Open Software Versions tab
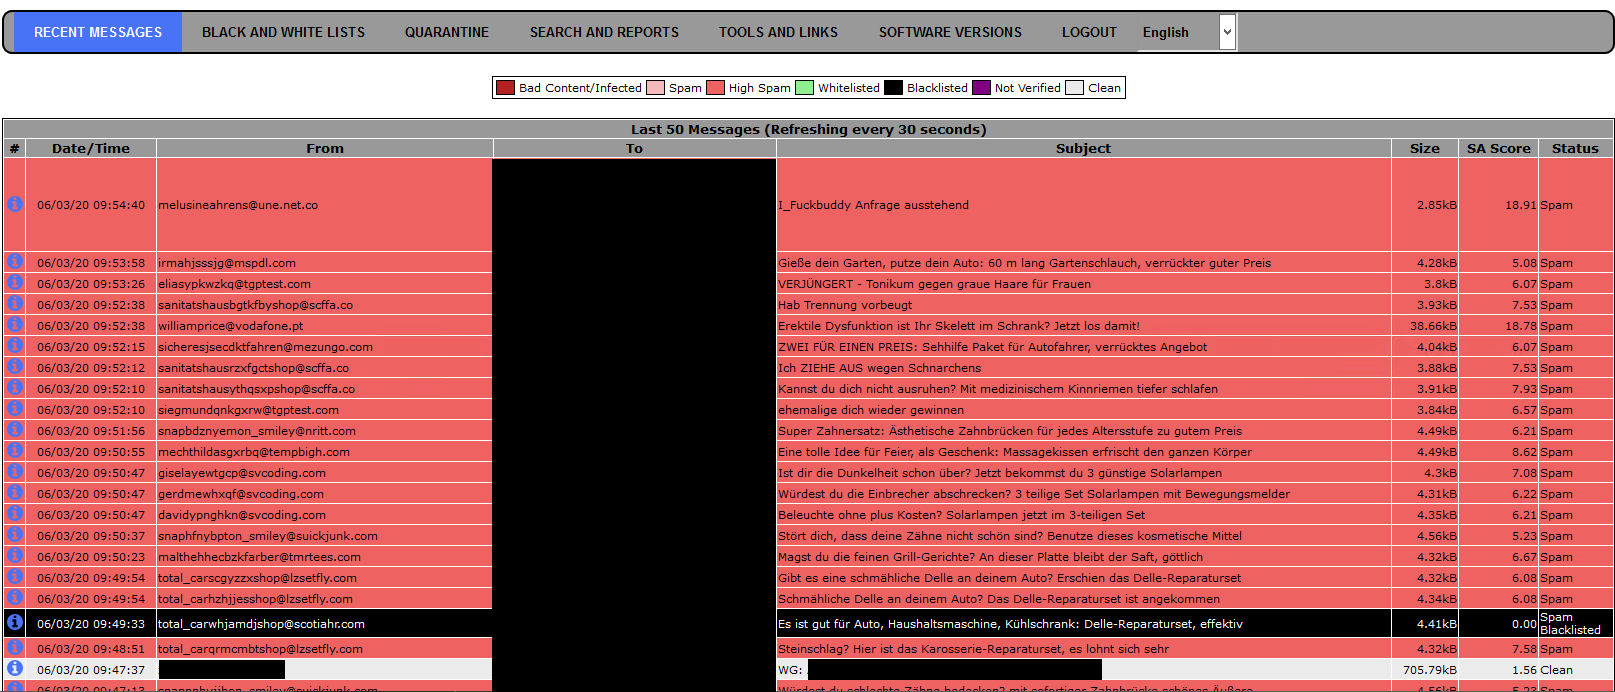Viewport: 1615px width, 692px height. click(950, 32)
